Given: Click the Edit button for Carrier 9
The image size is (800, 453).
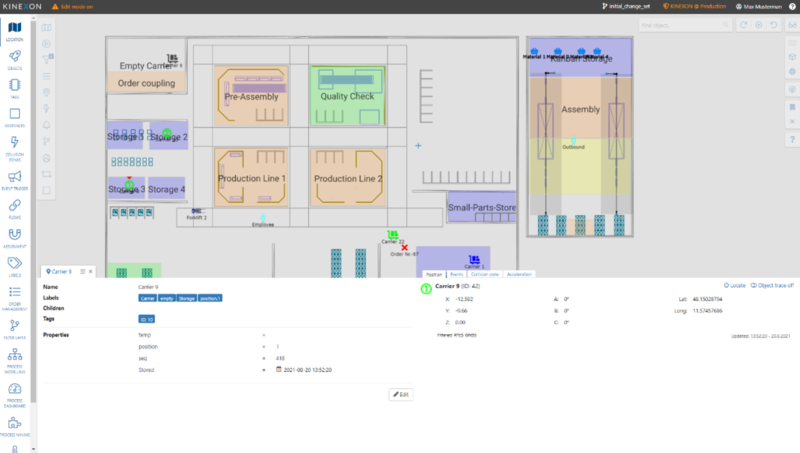Looking at the screenshot, I should pos(401,395).
